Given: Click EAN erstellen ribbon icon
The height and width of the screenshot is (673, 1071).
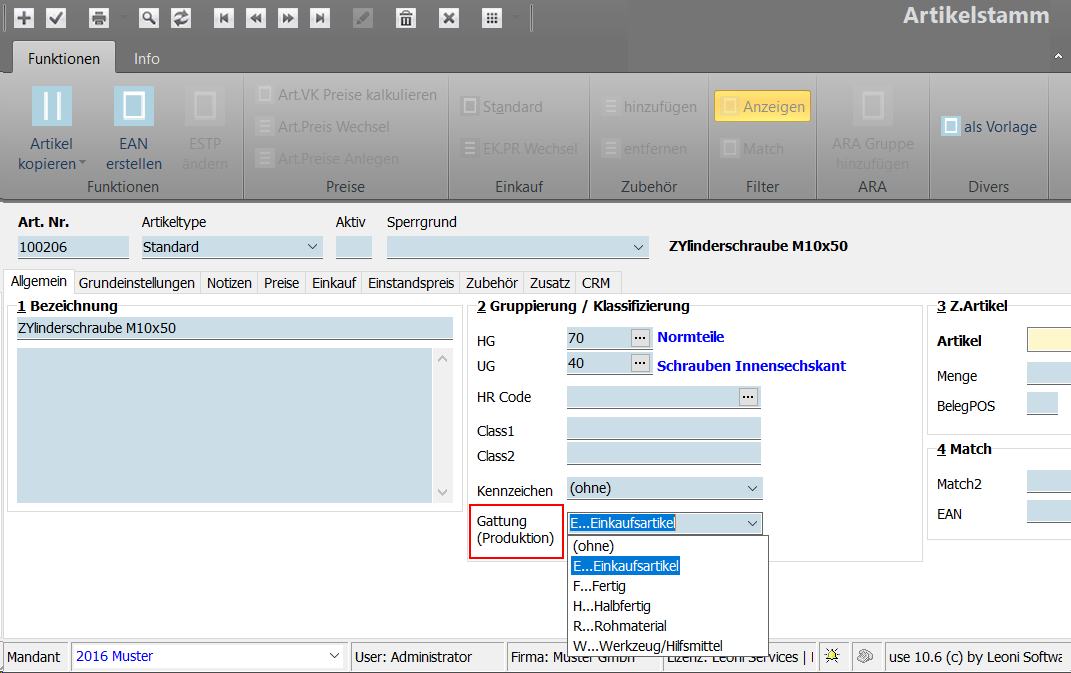Looking at the screenshot, I should tap(133, 106).
